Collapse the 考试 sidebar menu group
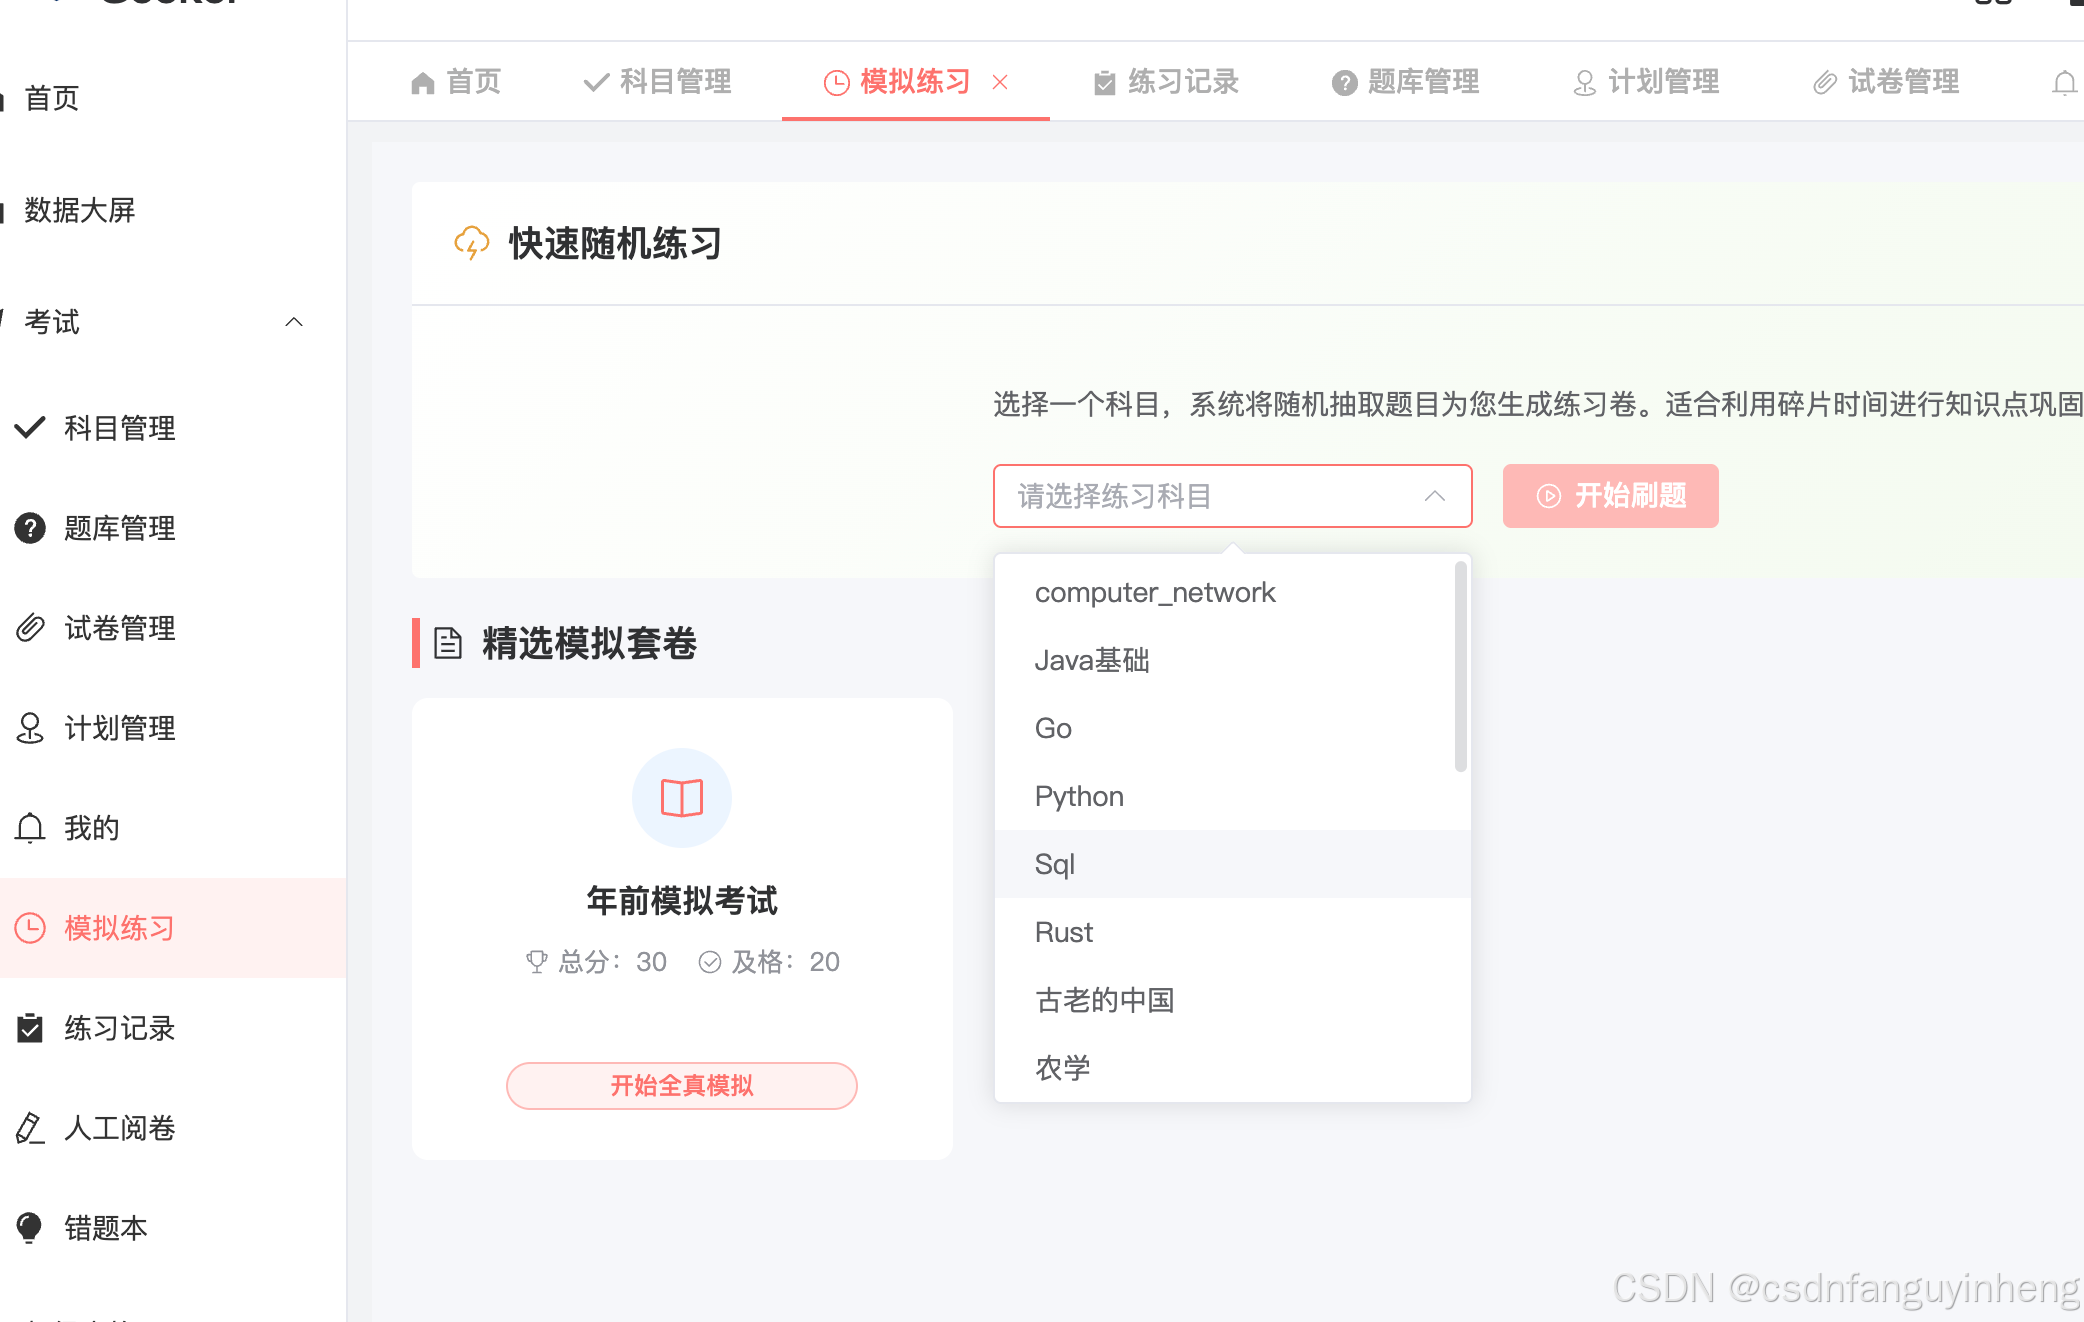 point(293,322)
